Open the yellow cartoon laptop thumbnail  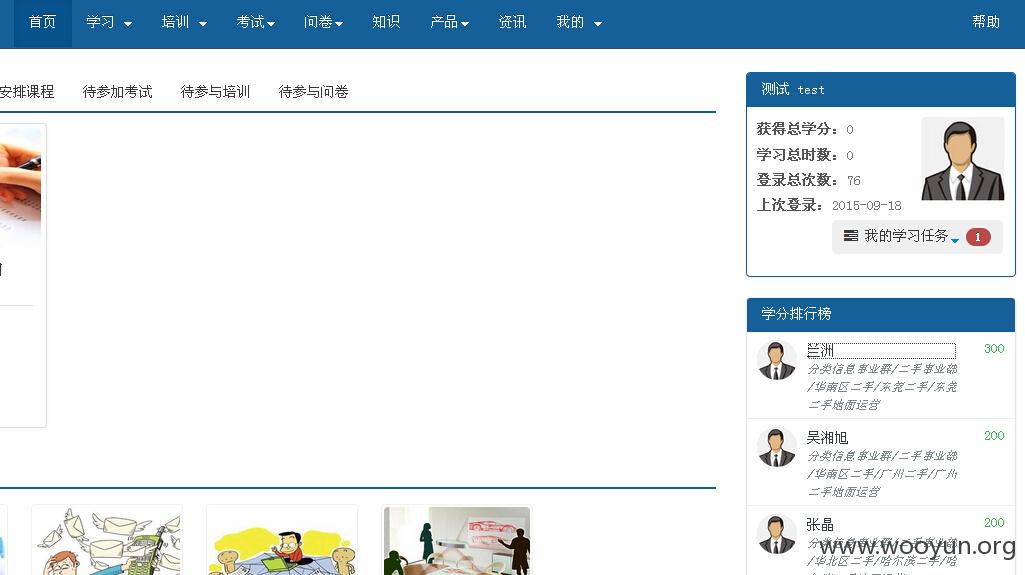282,540
